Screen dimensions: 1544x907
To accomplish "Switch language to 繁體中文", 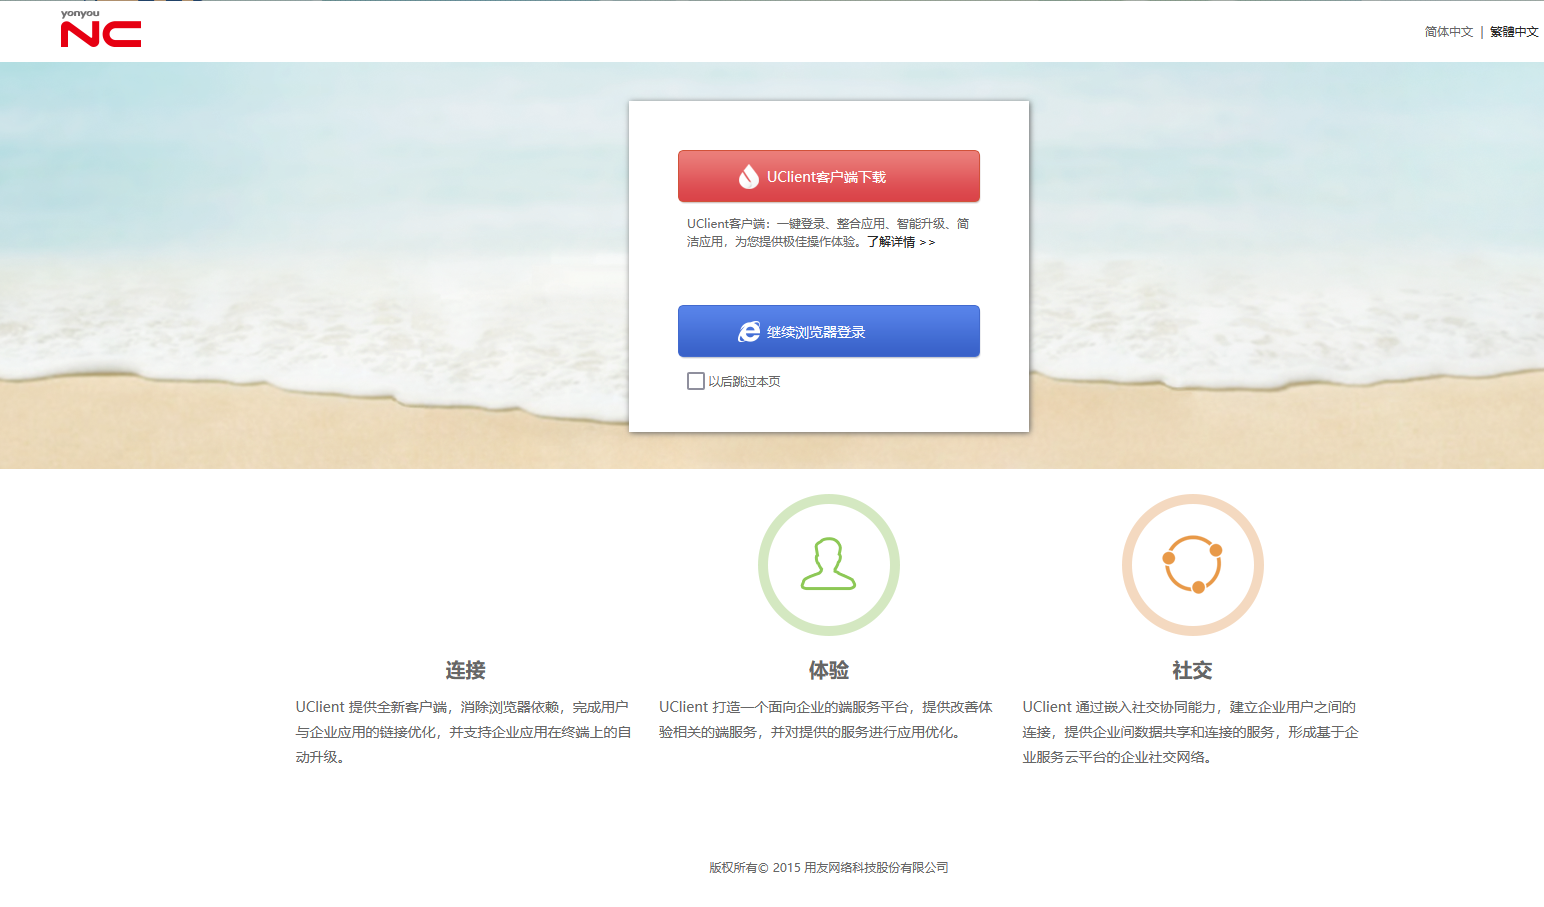I will (x=1514, y=32).
